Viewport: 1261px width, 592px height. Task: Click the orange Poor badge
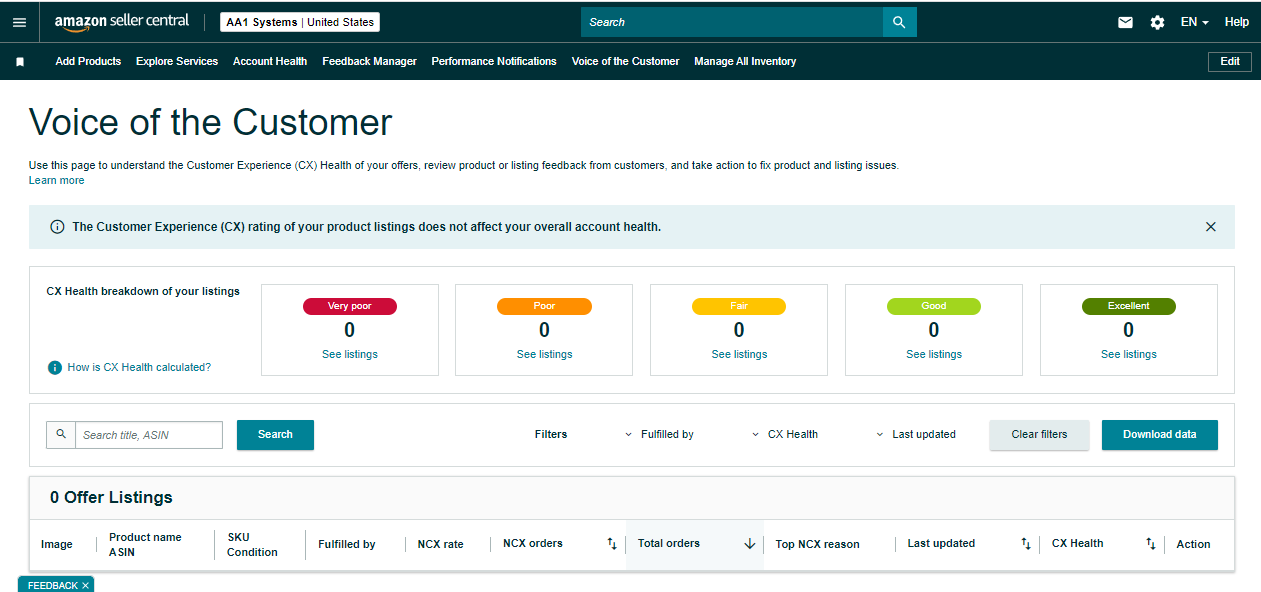[544, 306]
